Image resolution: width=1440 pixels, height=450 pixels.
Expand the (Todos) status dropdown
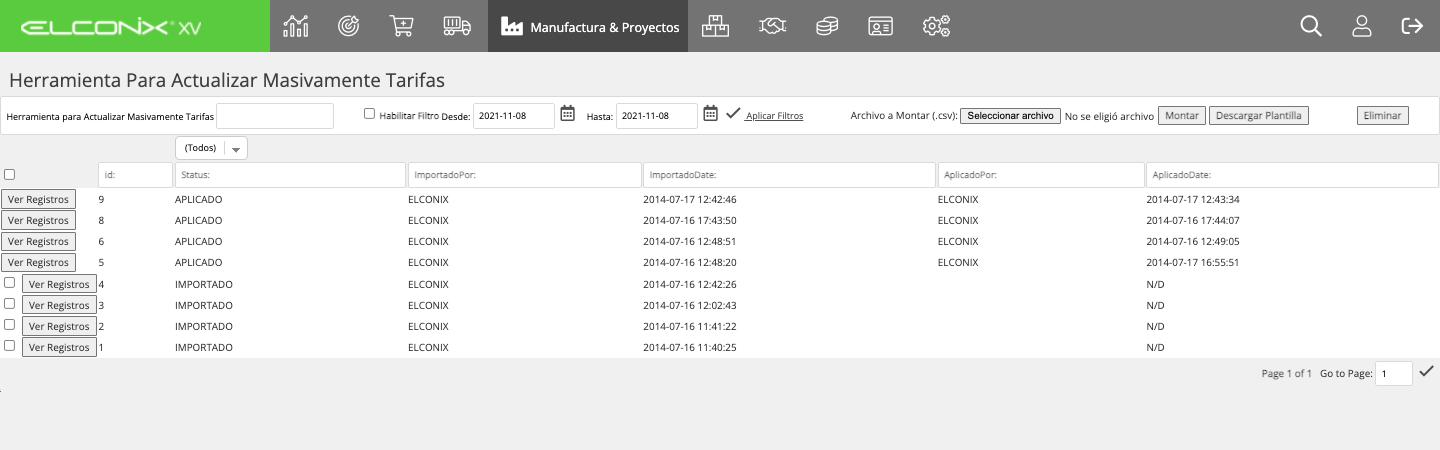click(211, 148)
